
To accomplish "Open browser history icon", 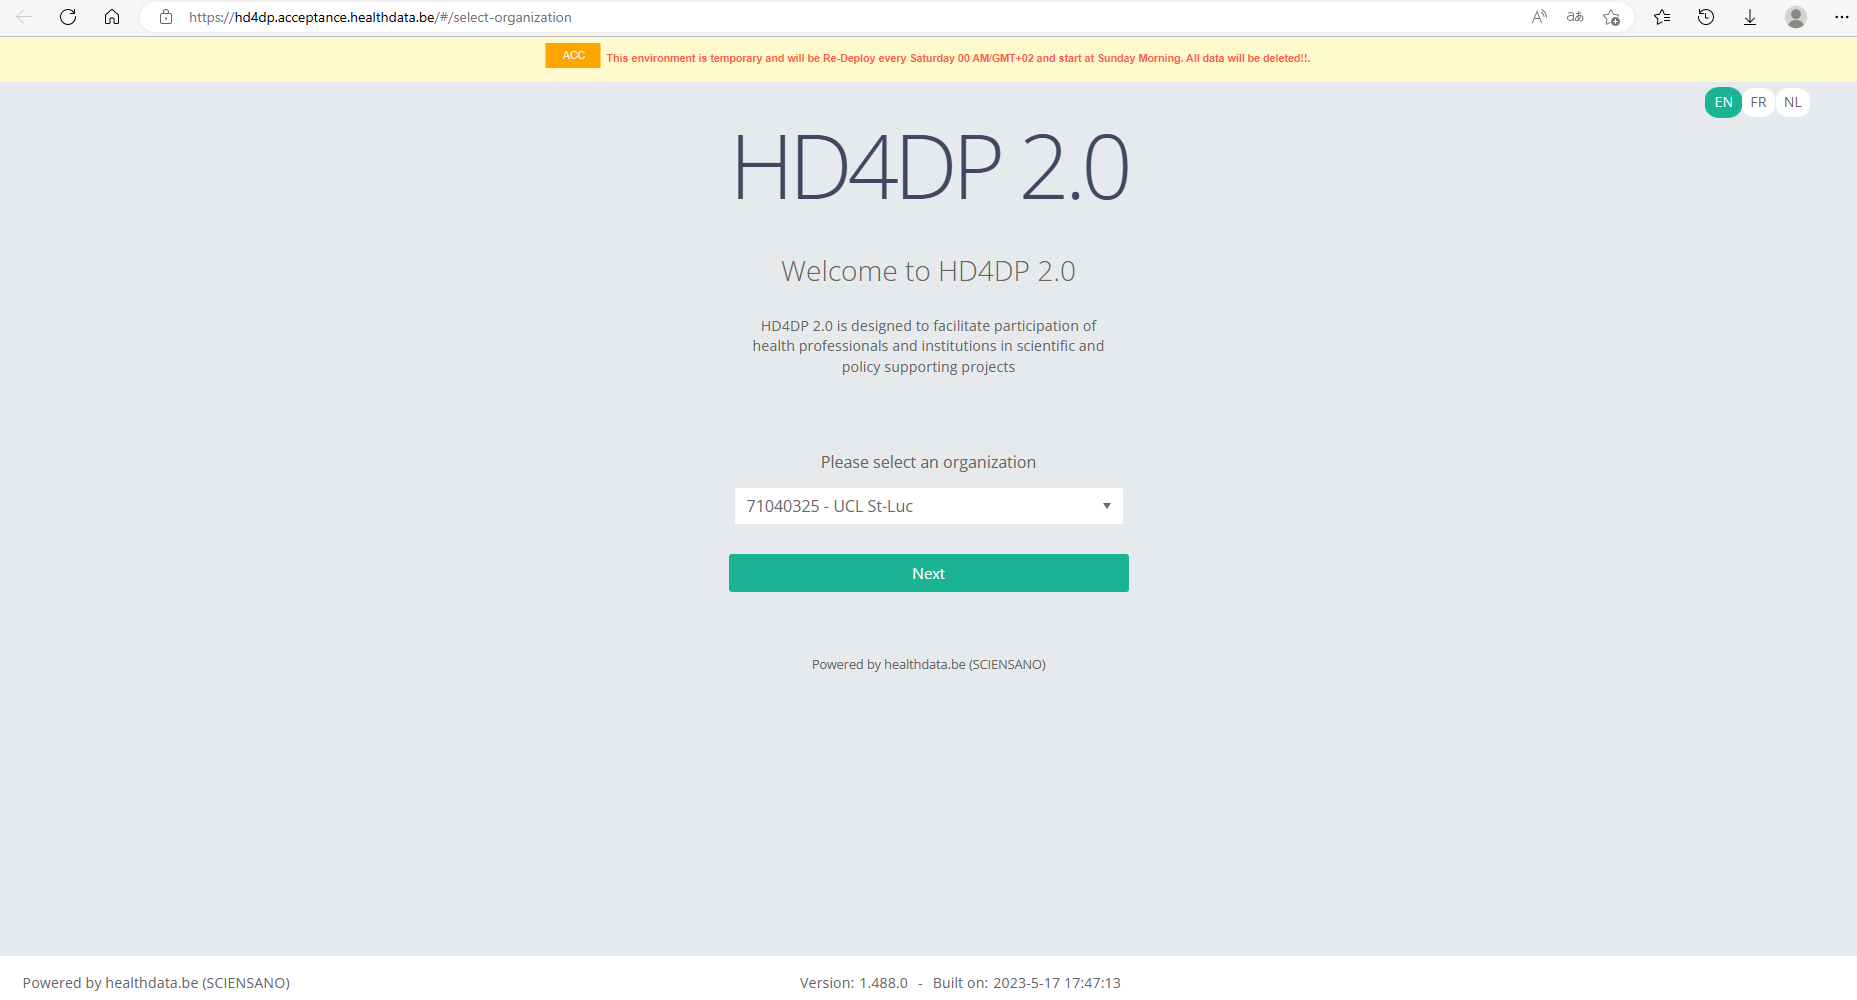I will pos(1706,17).
